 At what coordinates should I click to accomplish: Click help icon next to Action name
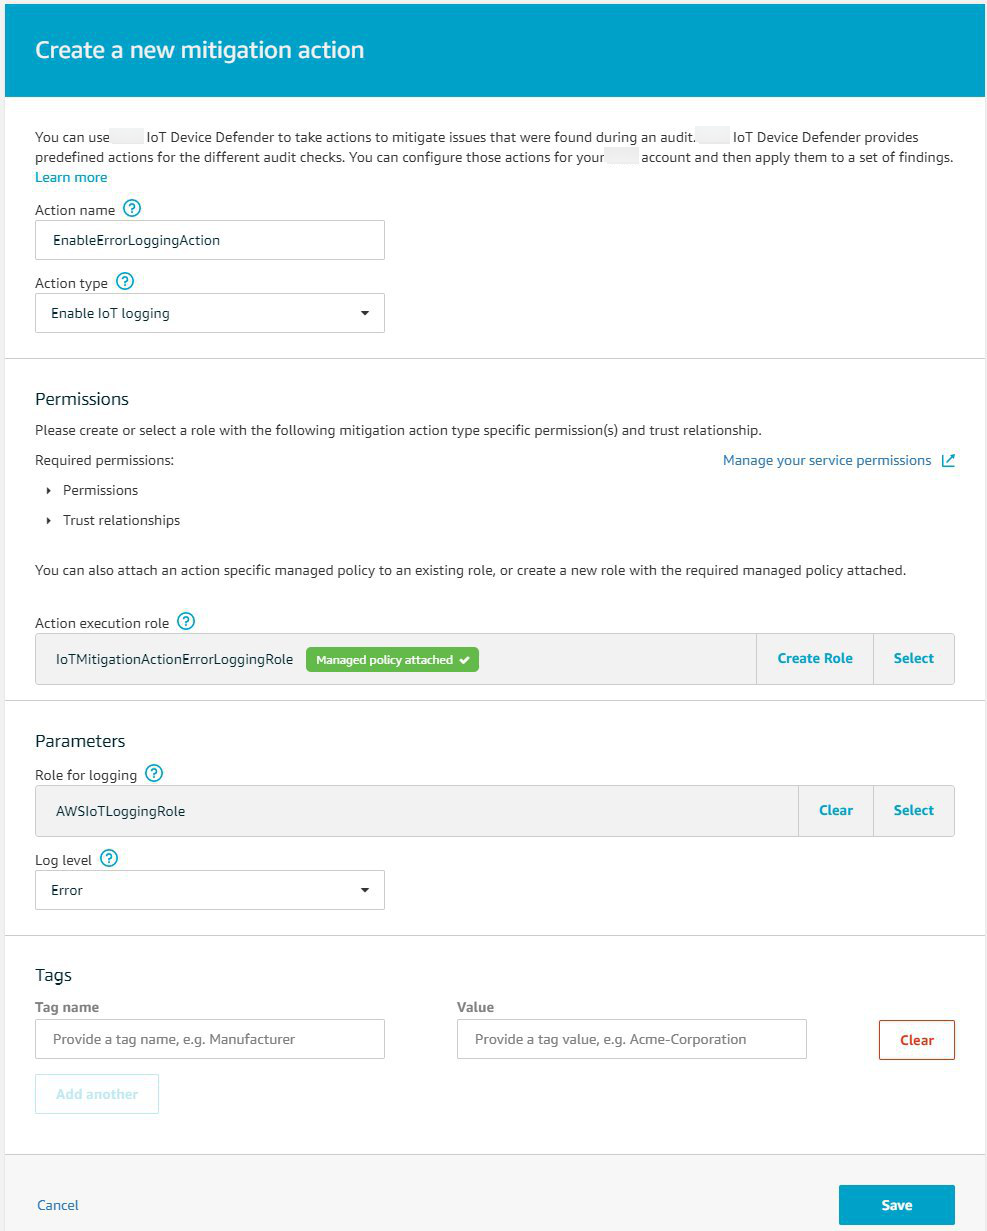132,209
